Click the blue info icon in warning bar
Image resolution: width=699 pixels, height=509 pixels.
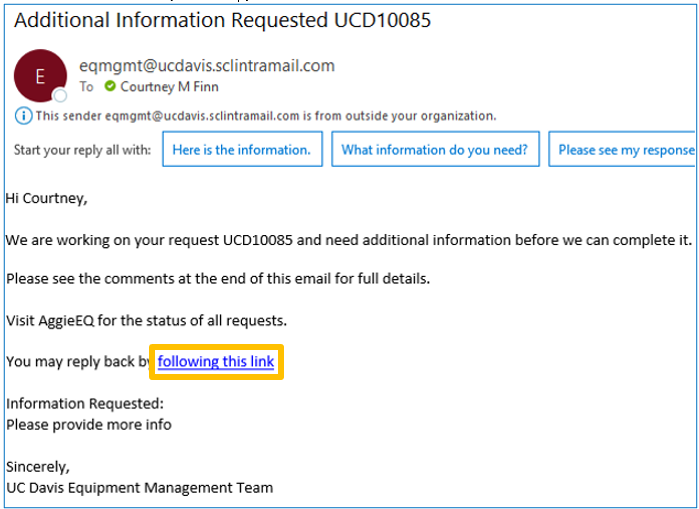tap(23, 116)
